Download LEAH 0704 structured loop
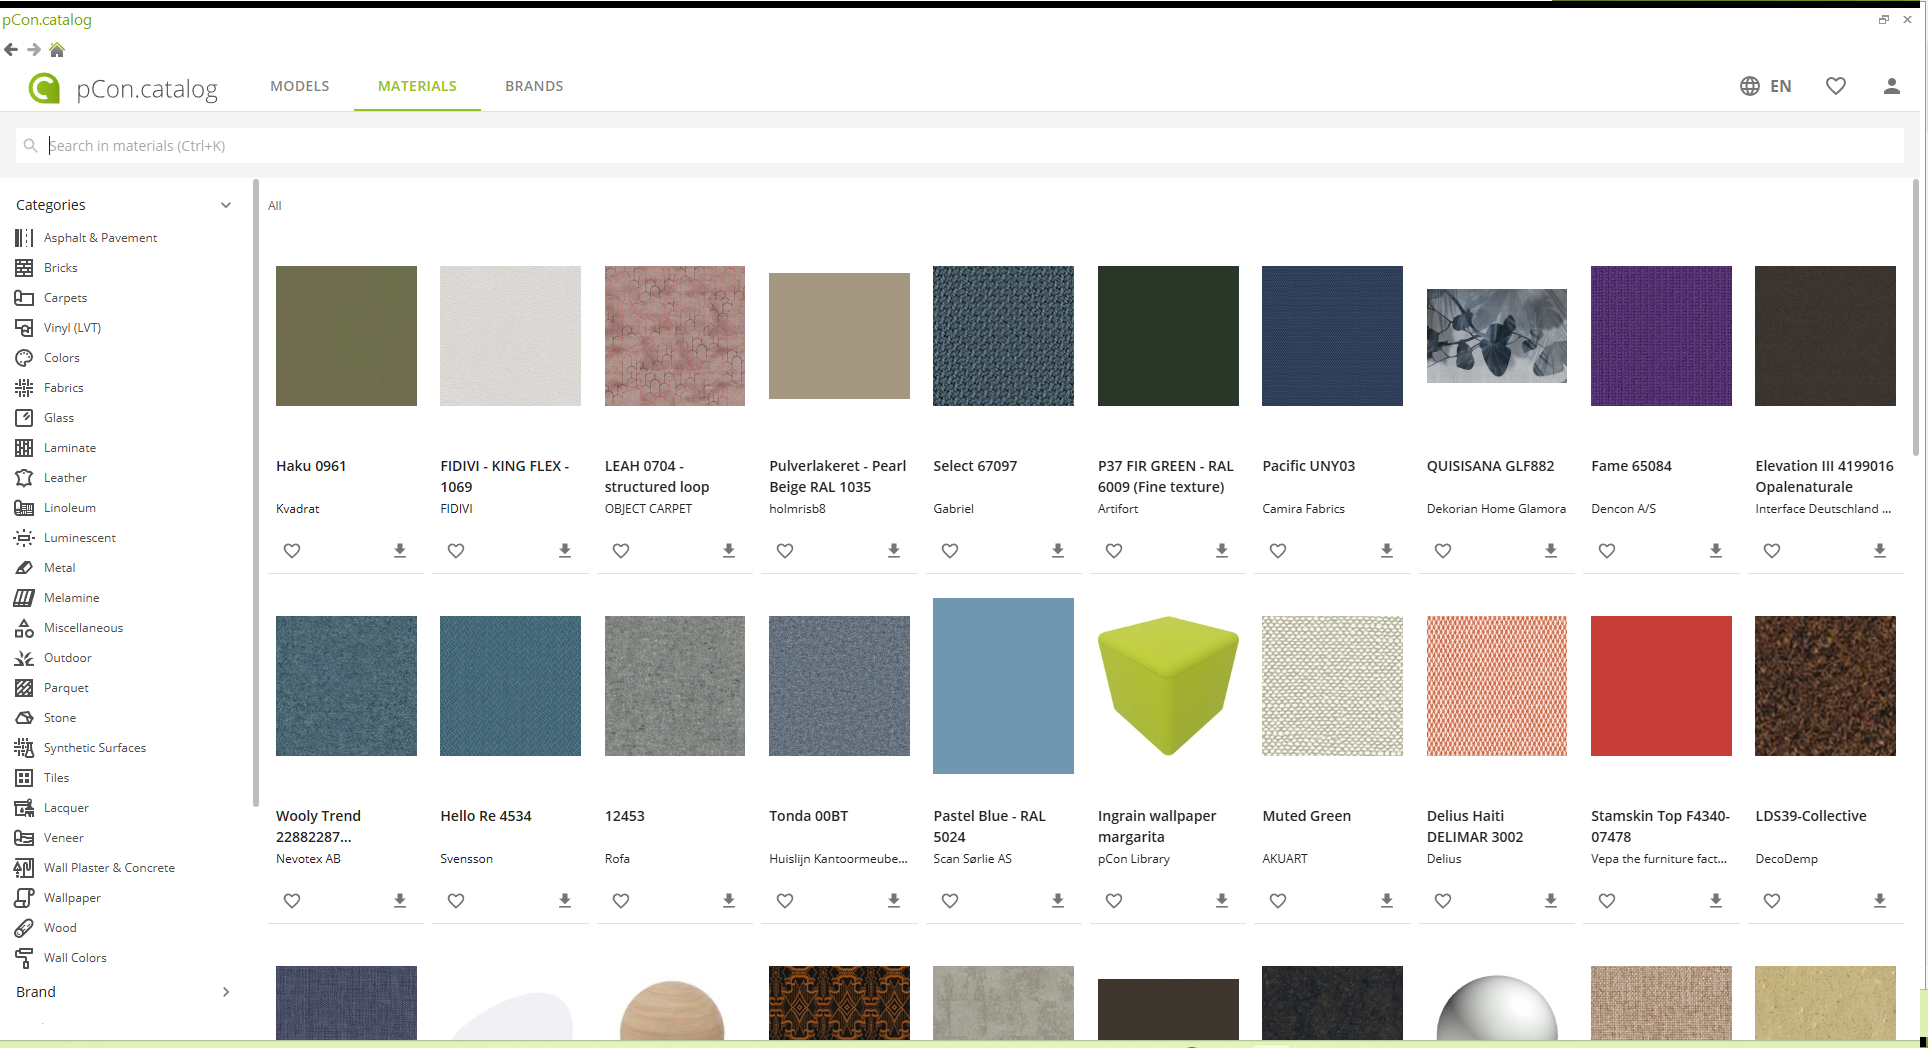The image size is (1928, 1048). (x=729, y=550)
